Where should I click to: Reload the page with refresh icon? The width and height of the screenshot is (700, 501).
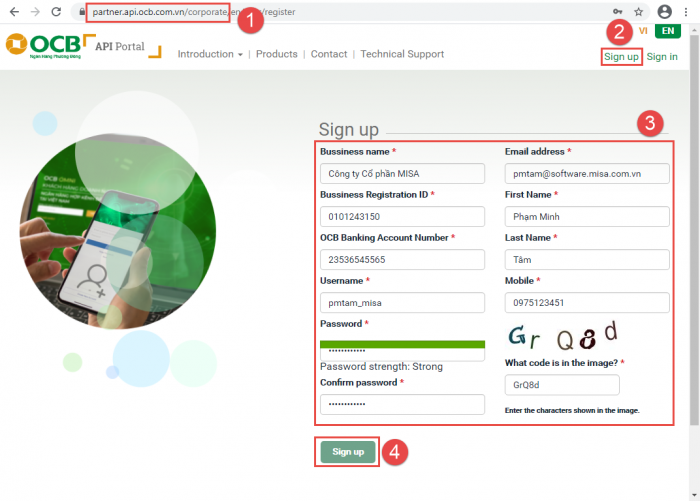point(58,12)
